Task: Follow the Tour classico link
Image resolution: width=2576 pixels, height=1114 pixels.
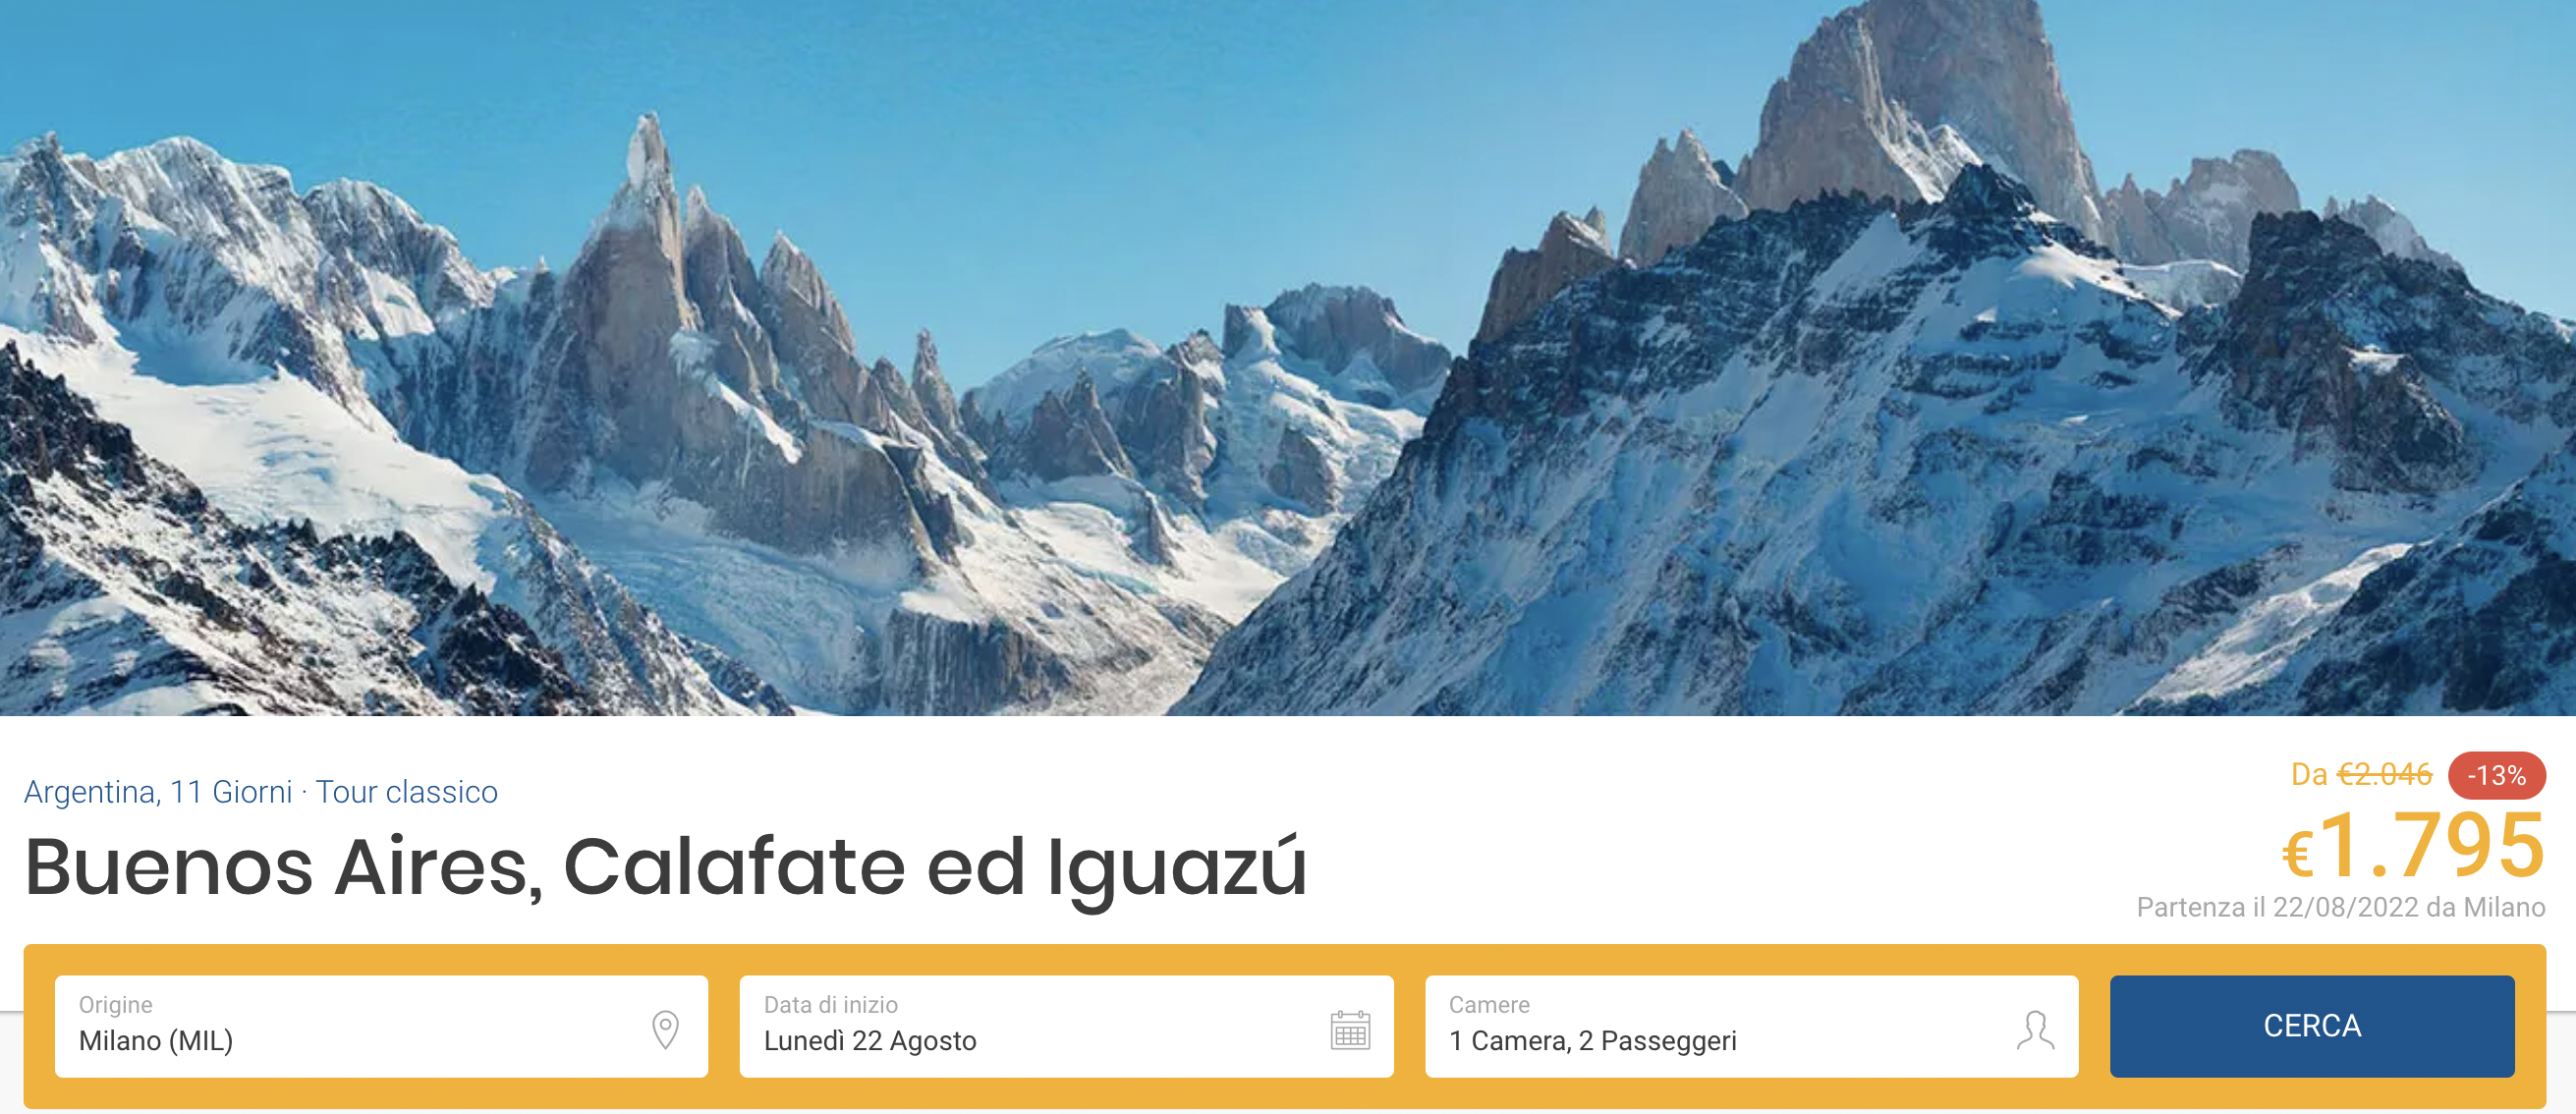Action: 406,792
